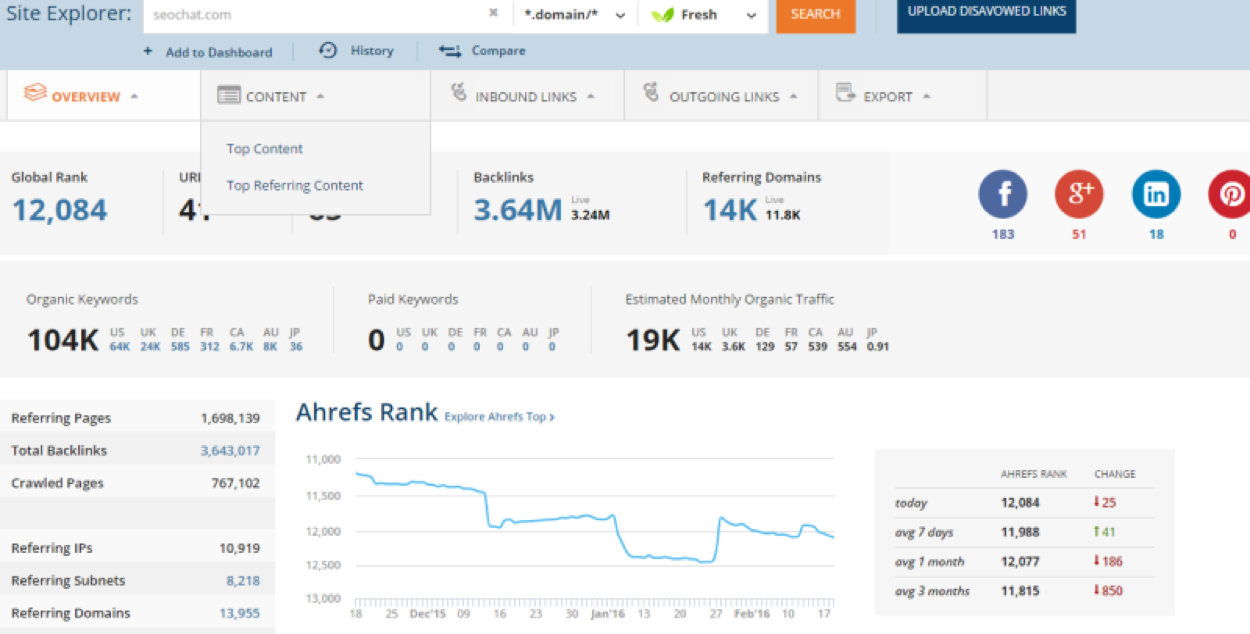
Task: Expand the Export menu
Action: point(887,97)
